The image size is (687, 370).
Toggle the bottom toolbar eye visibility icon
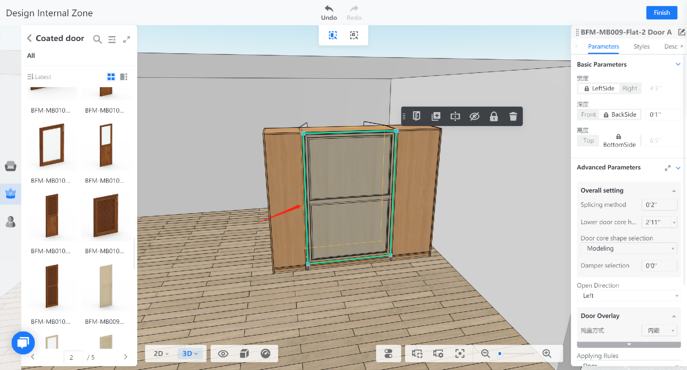click(223, 353)
